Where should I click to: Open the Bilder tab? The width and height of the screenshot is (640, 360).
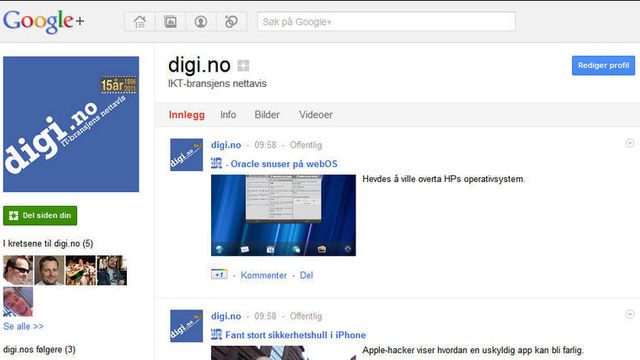(267, 115)
